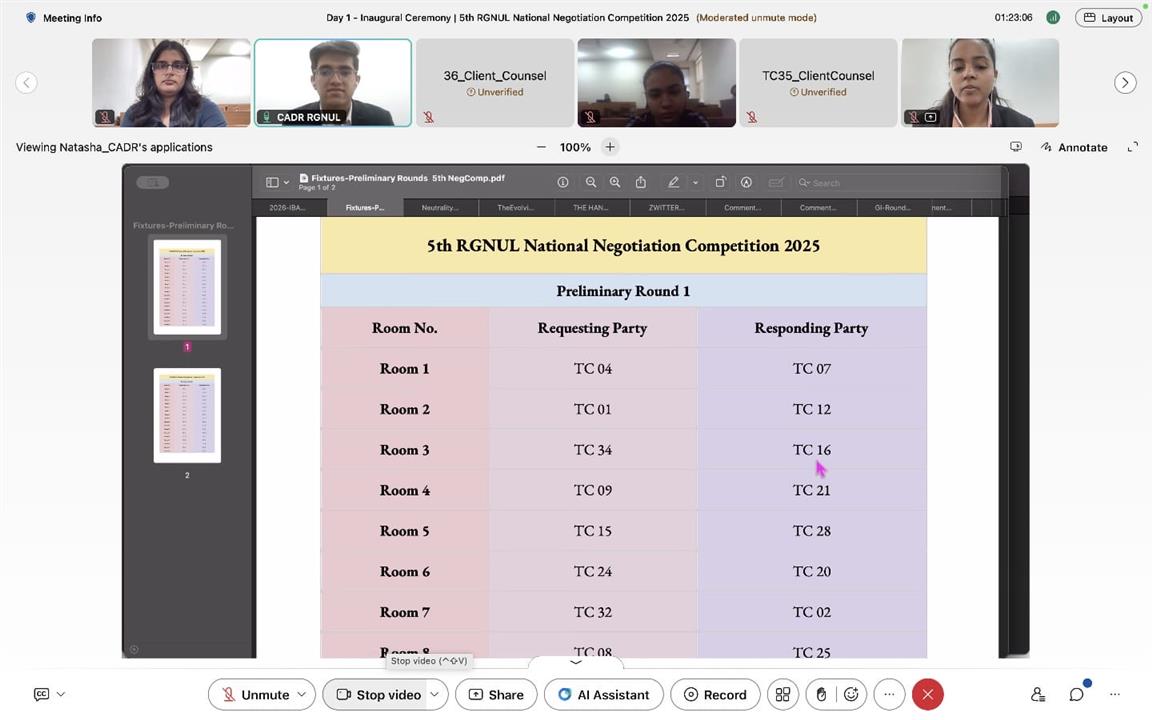Select the CADR RGNUL video thumbnail
The height and width of the screenshot is (720, 1152).
333,83
